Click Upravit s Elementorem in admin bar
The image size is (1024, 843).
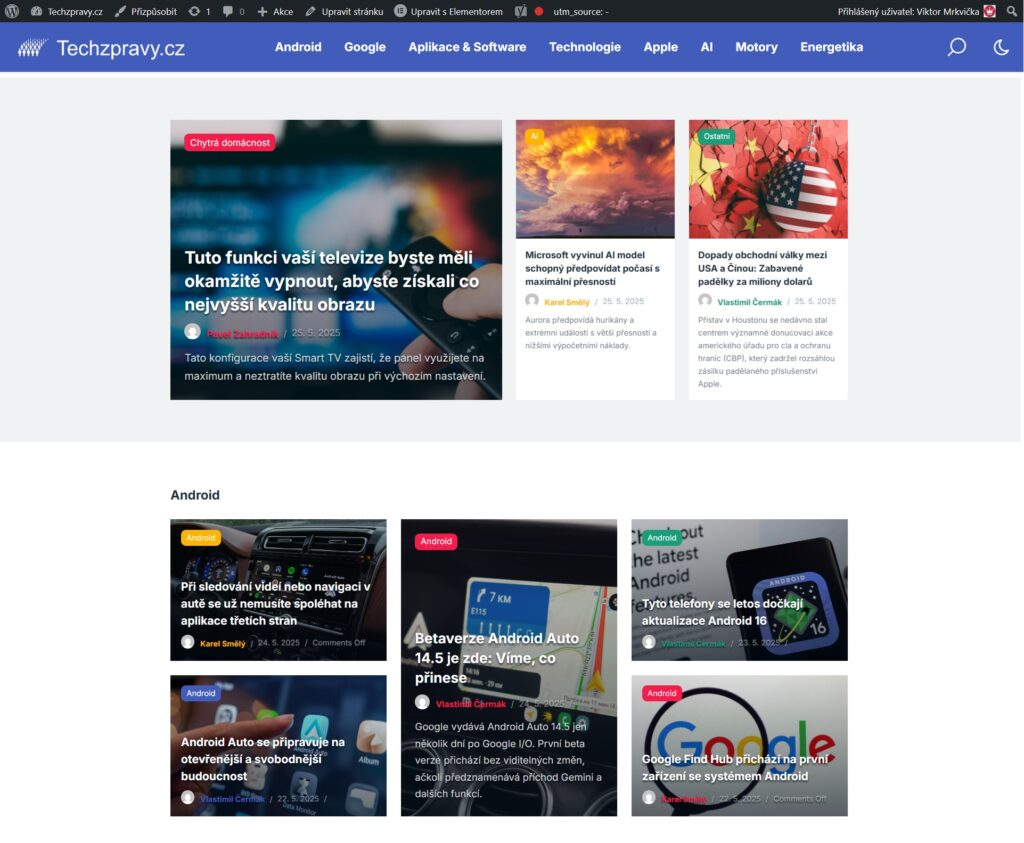click(457, 11)
